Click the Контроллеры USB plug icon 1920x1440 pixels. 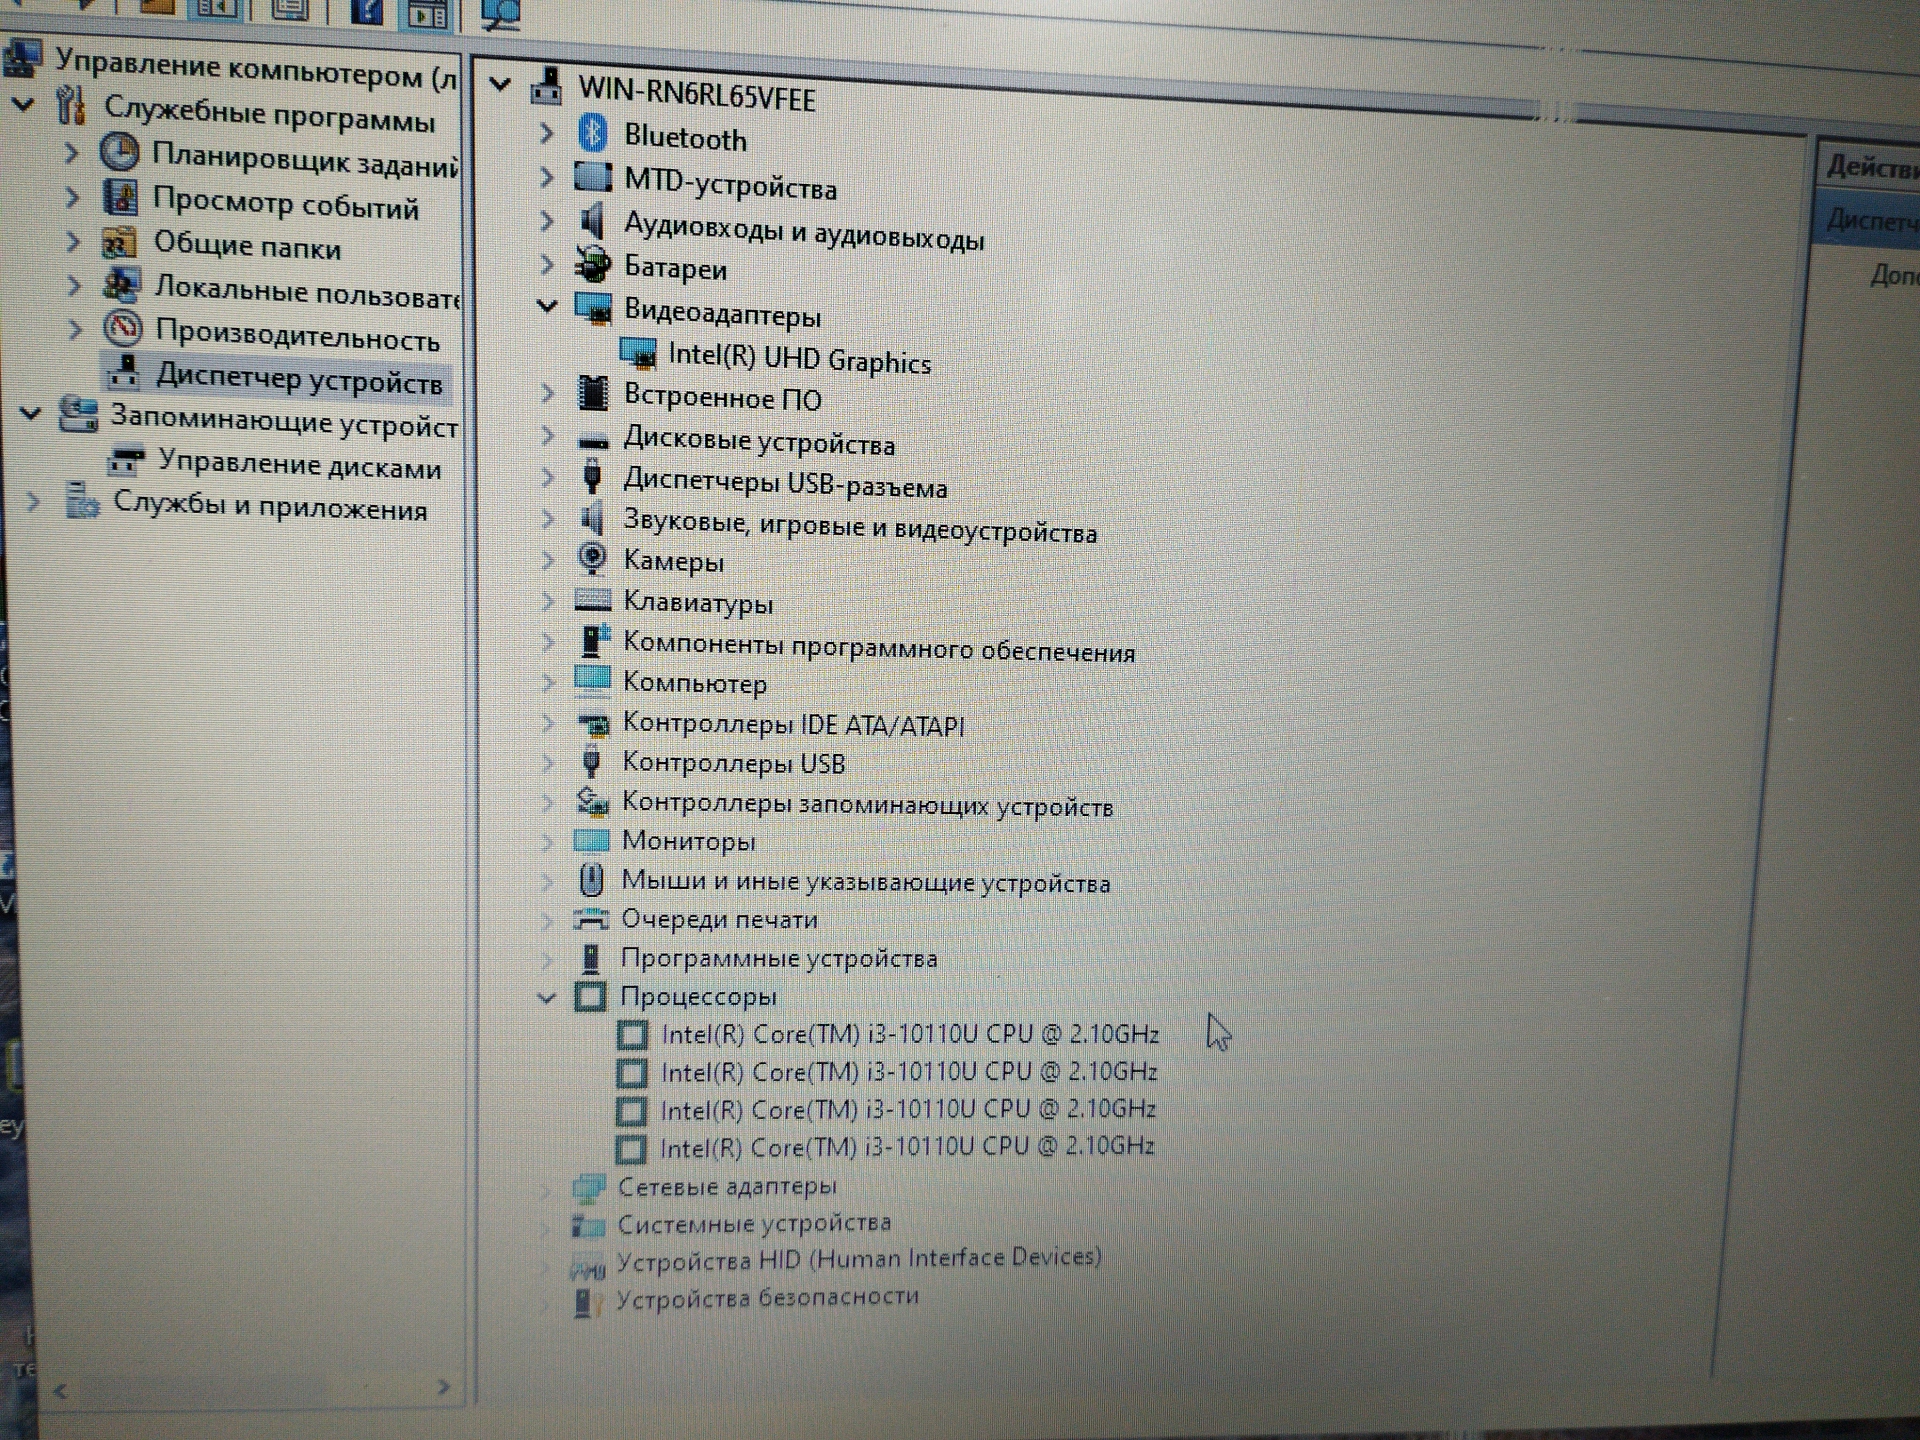591,761
